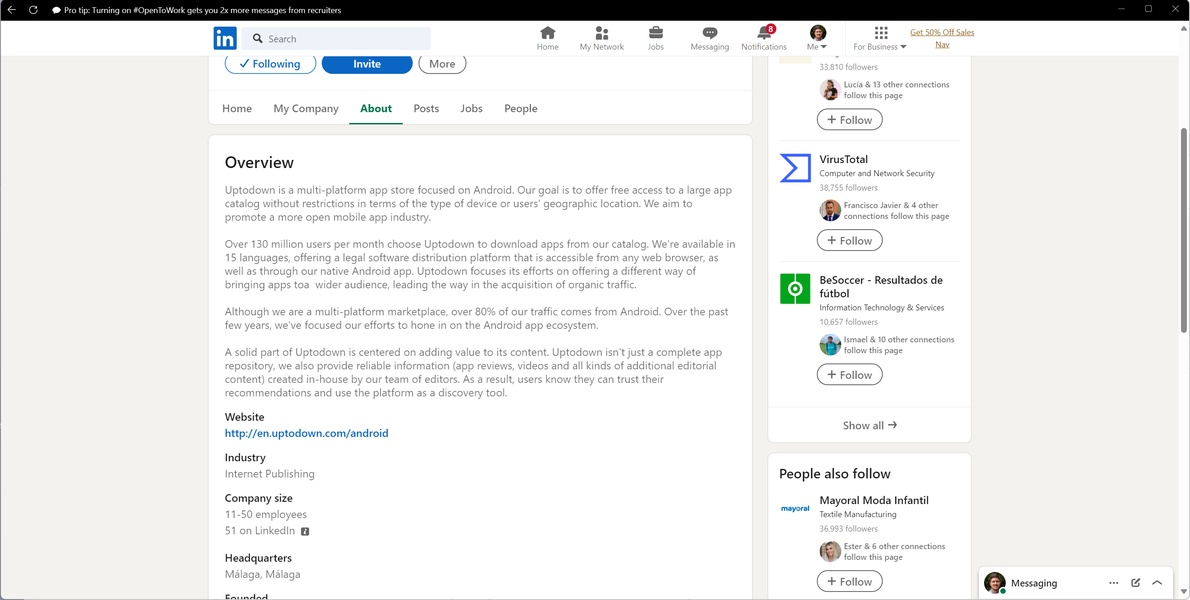This screenshot has height=600, width=1190.
Task: Toggle the Following button for Uptodown
Action: tap(270, 64)
